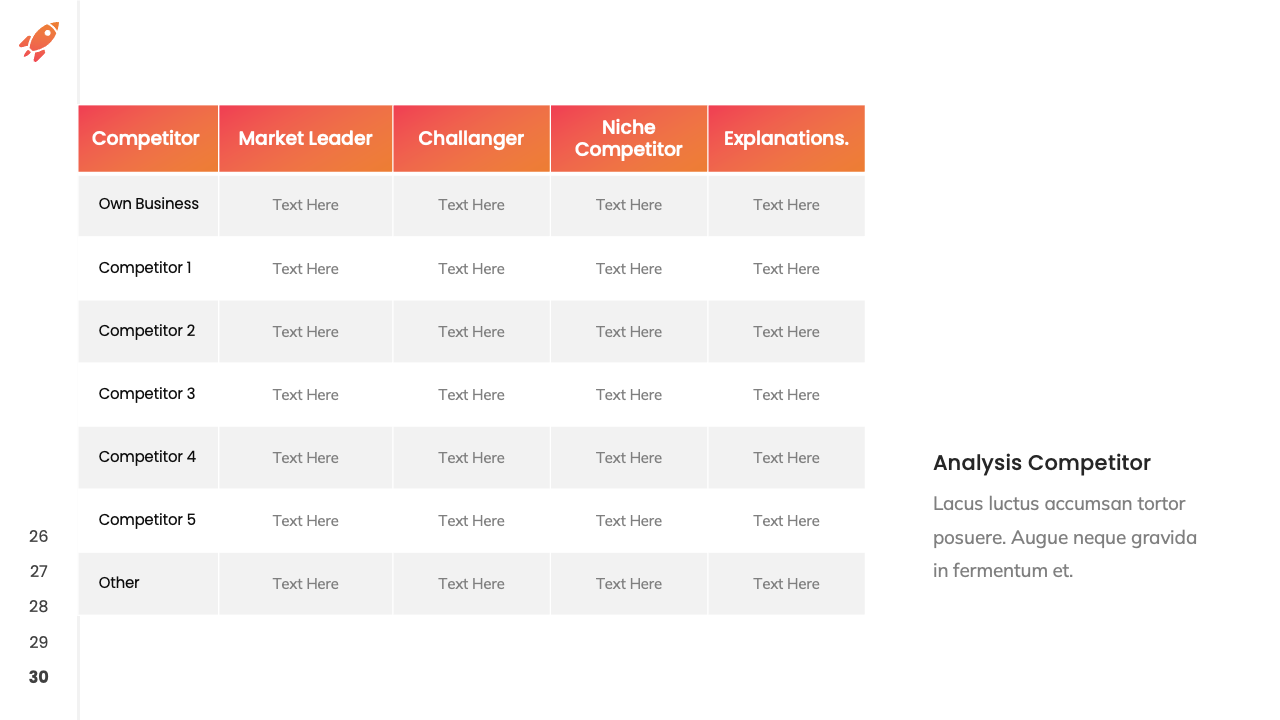Go to slide number 26
Image resolution: width=1280 pixels, height=720 pixels.
38,536
